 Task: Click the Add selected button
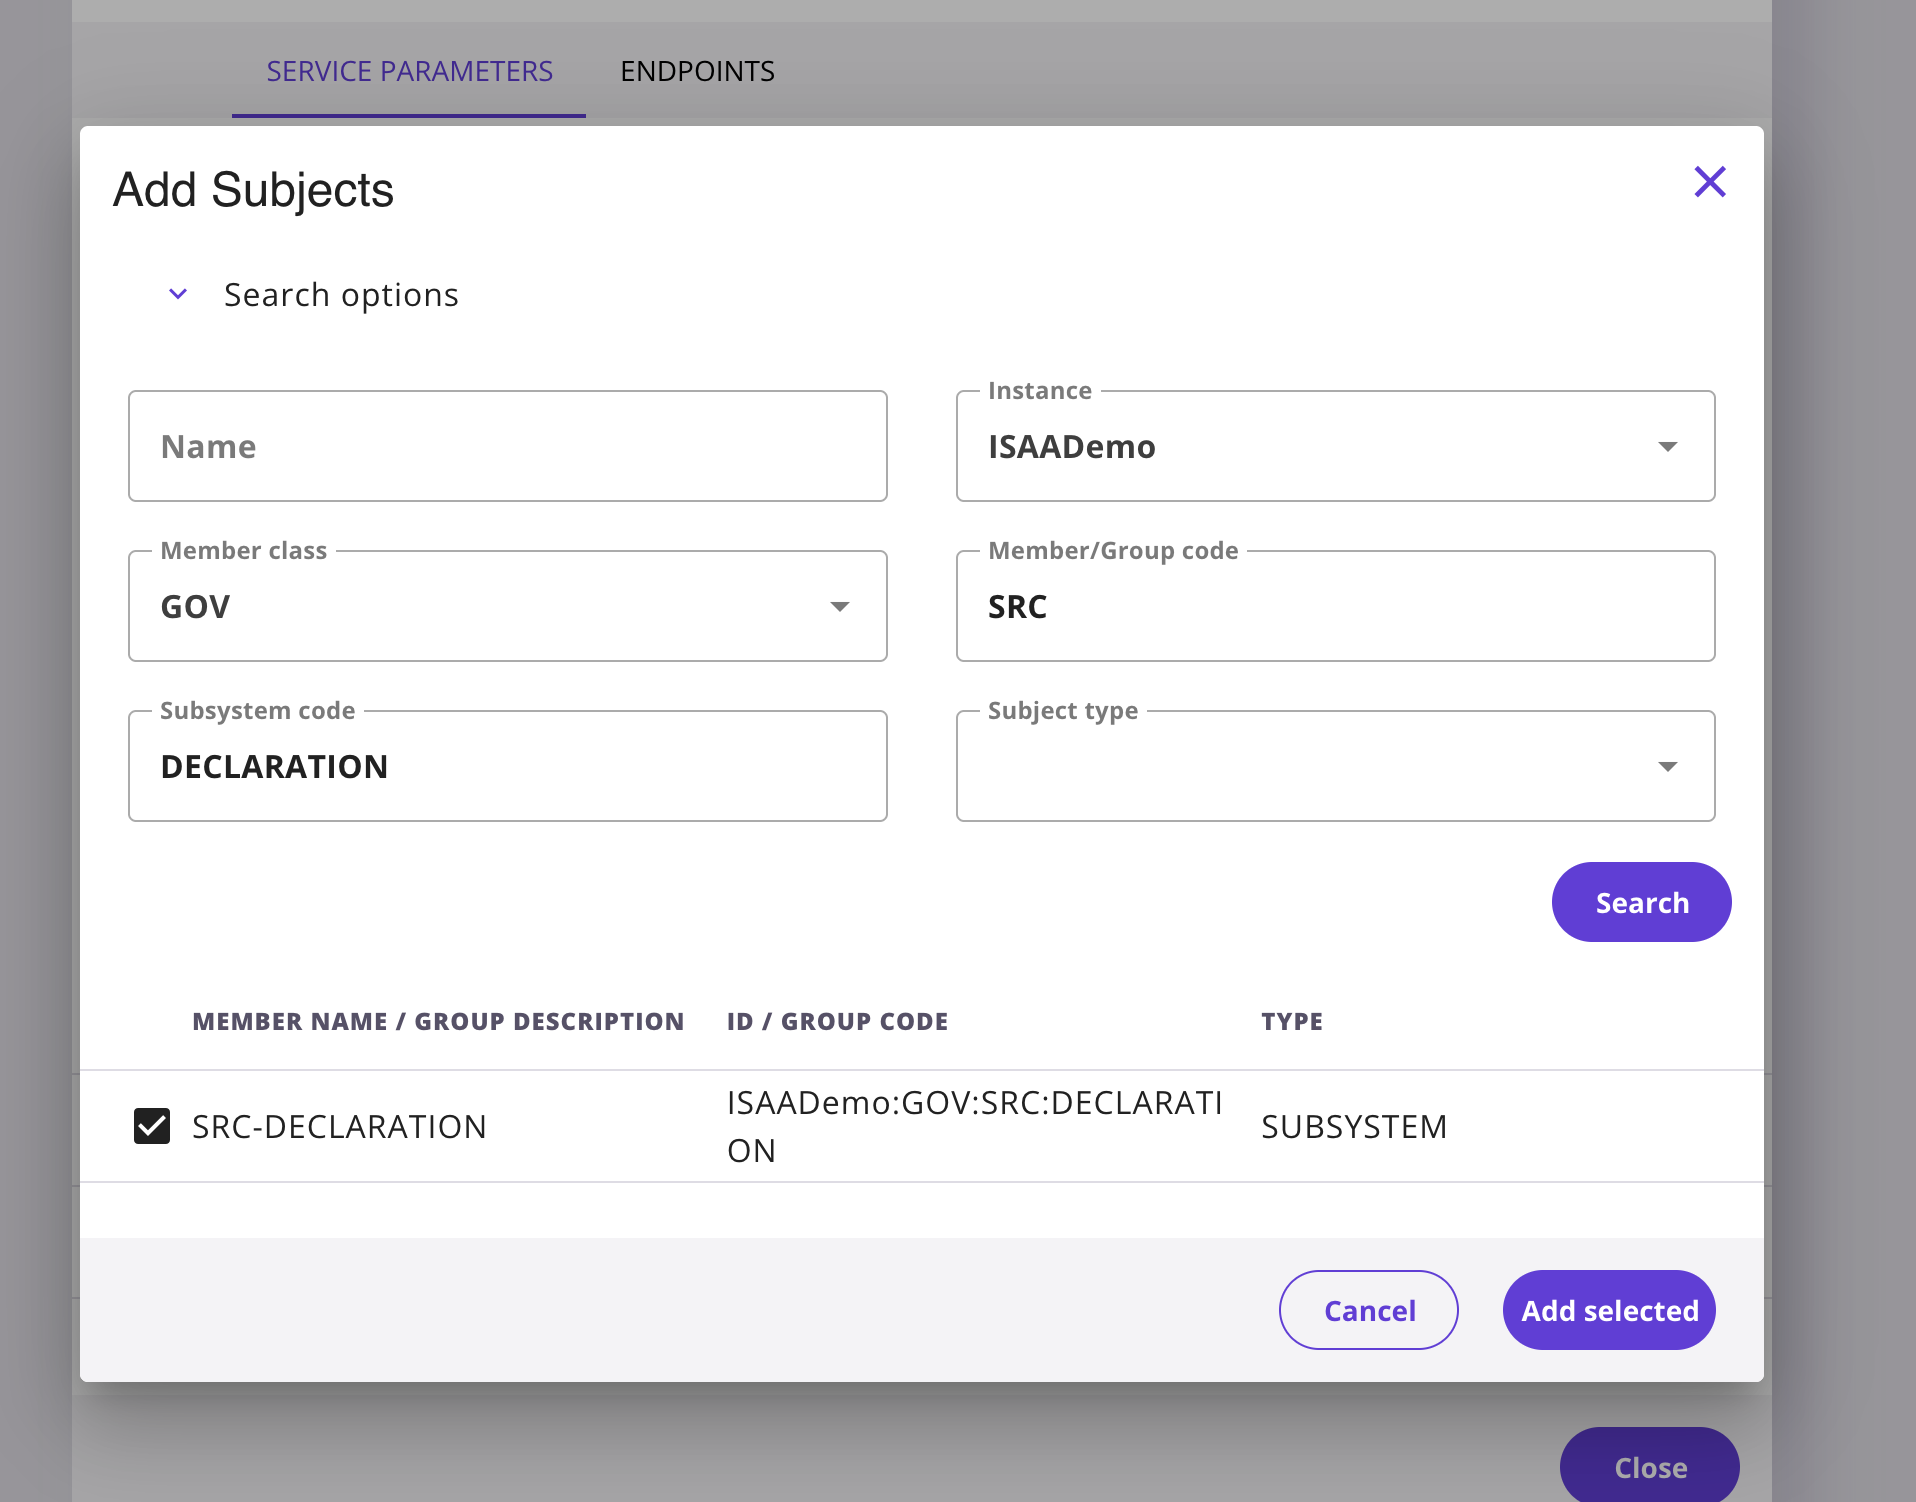coord(1608,1310)
